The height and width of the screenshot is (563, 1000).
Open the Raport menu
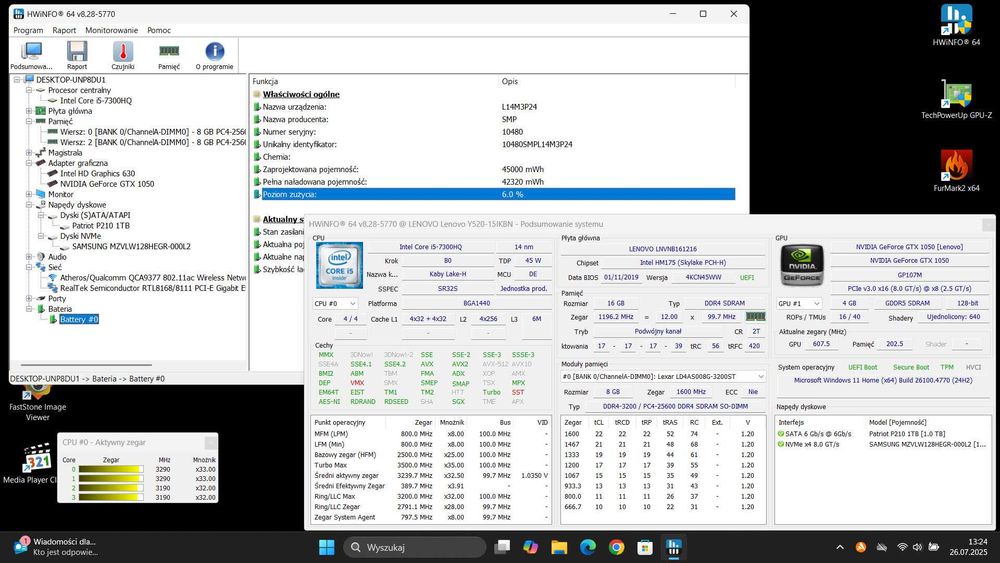(64, 30)
